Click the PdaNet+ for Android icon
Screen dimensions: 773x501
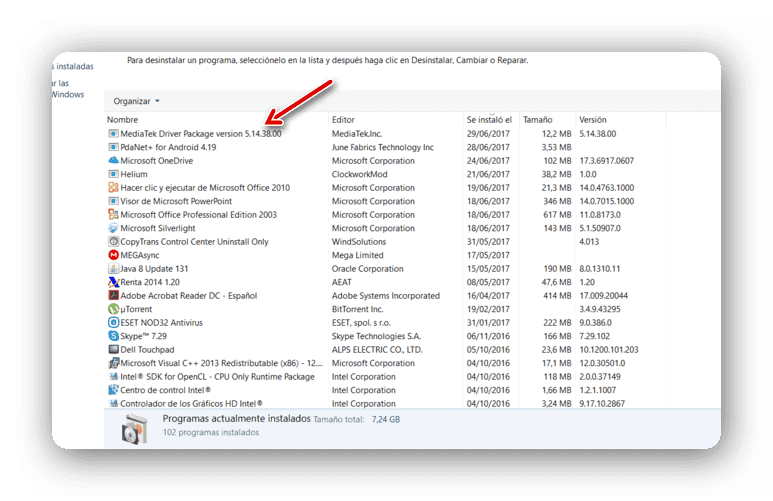(x=113, y=147)
